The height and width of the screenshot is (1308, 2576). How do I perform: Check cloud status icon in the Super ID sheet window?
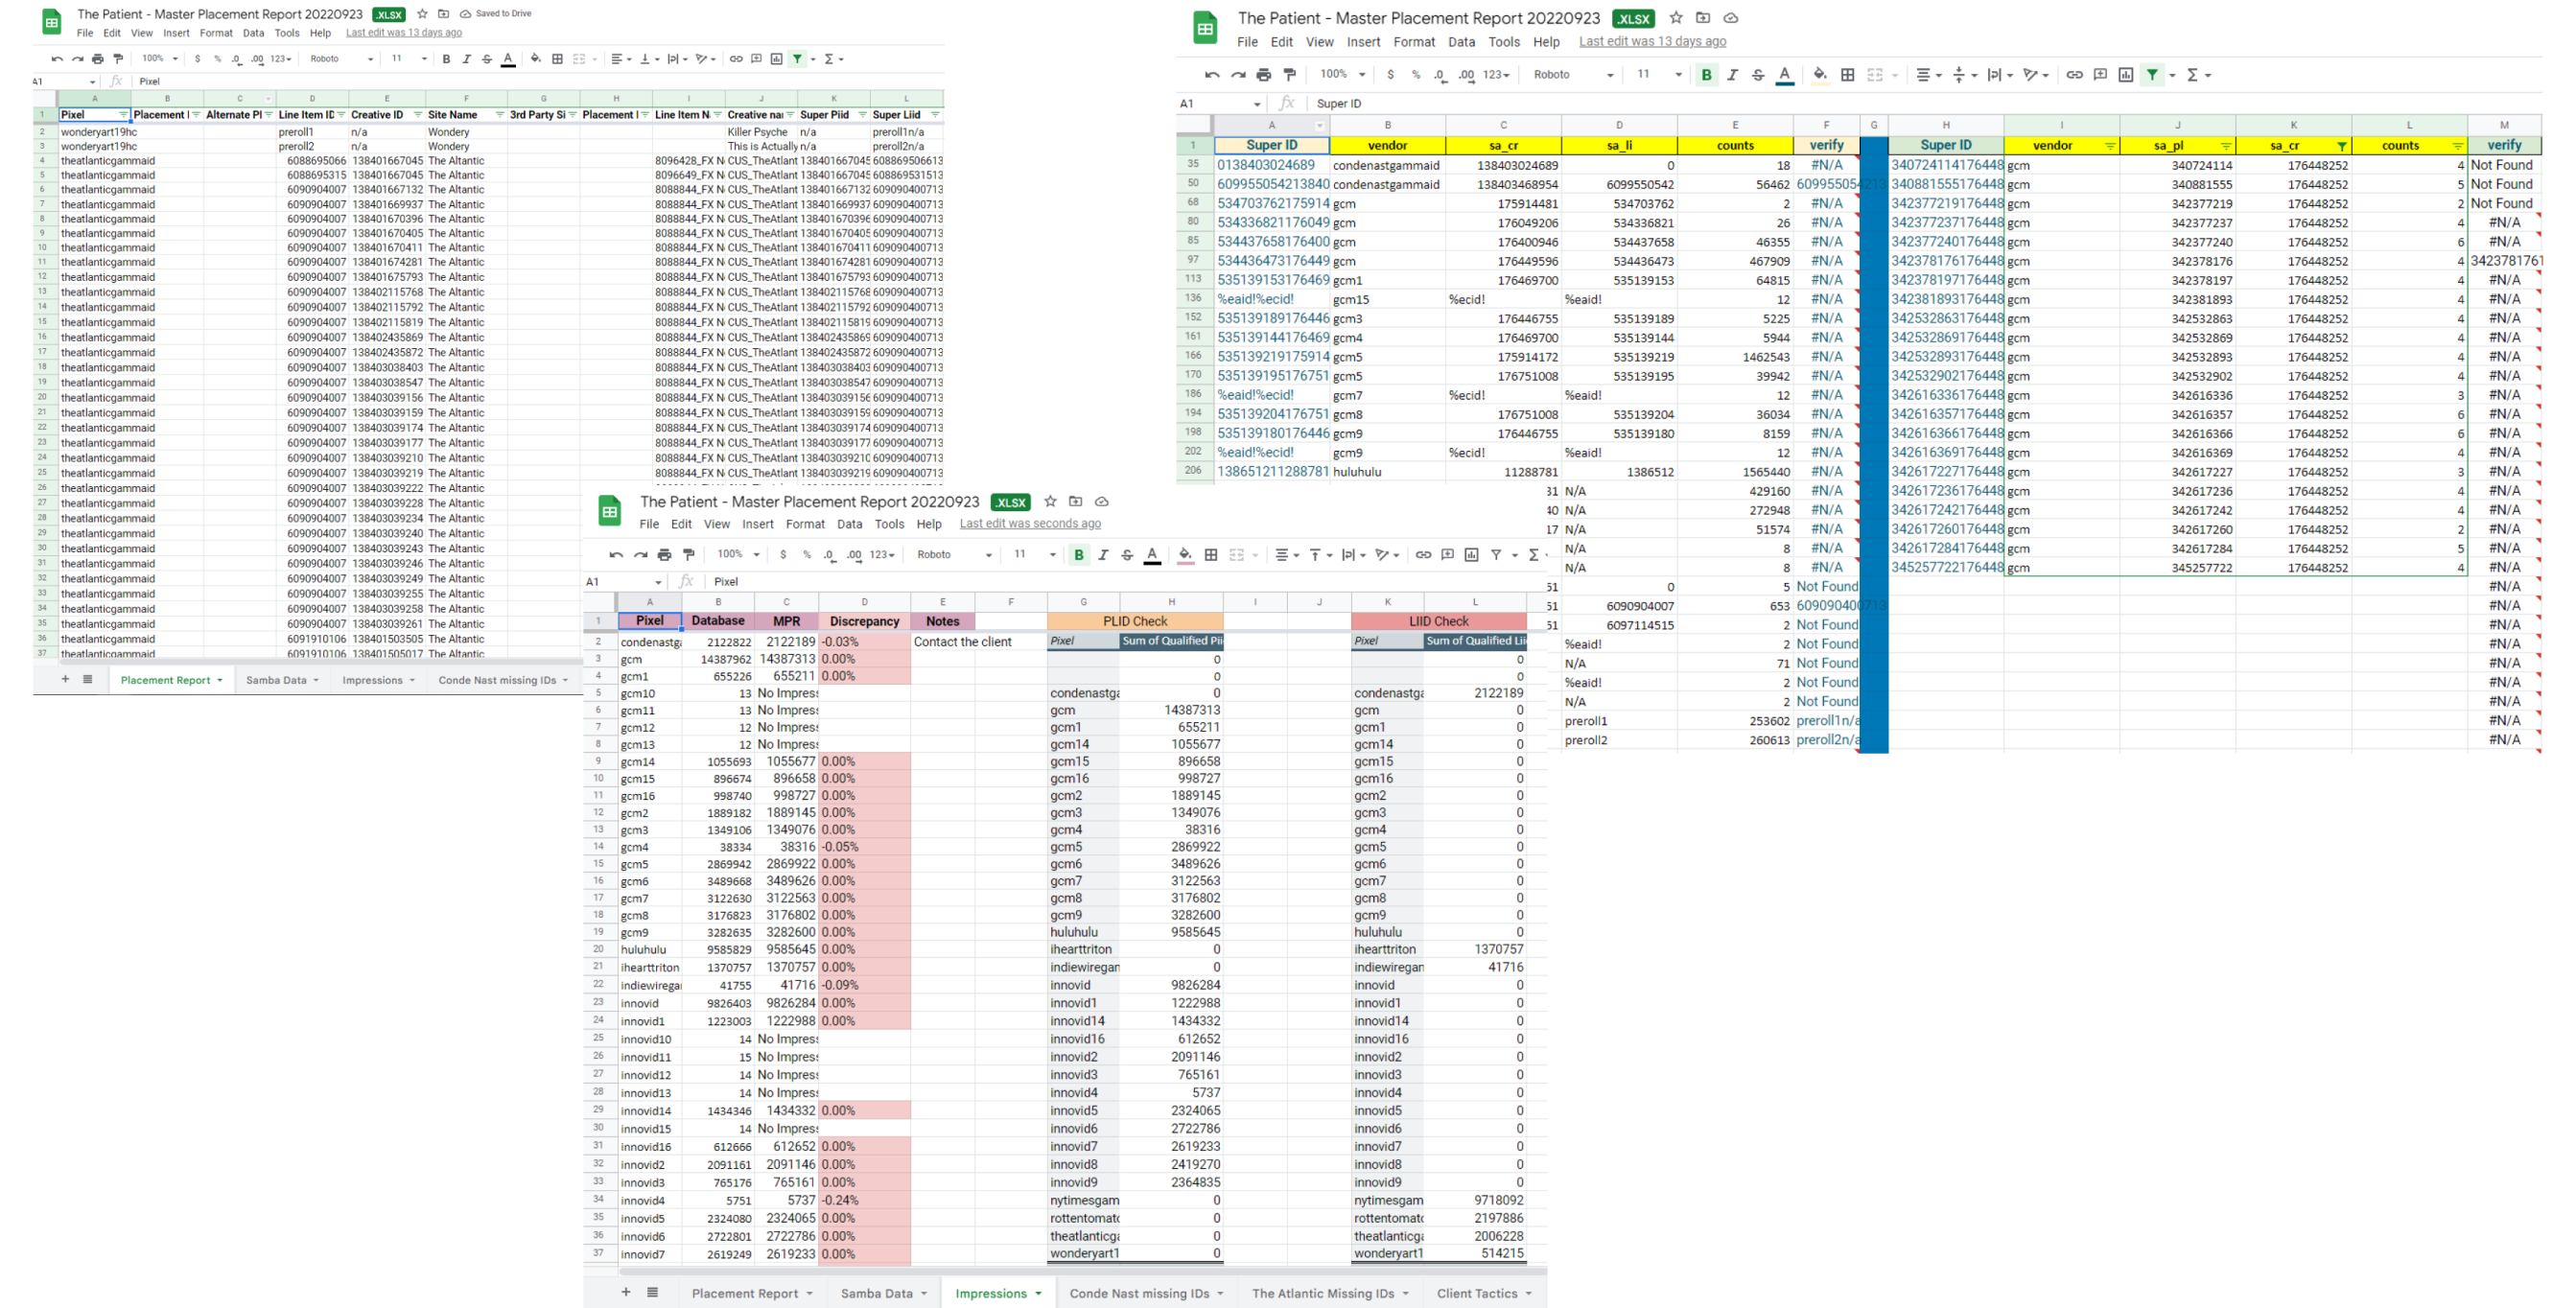1731,18
